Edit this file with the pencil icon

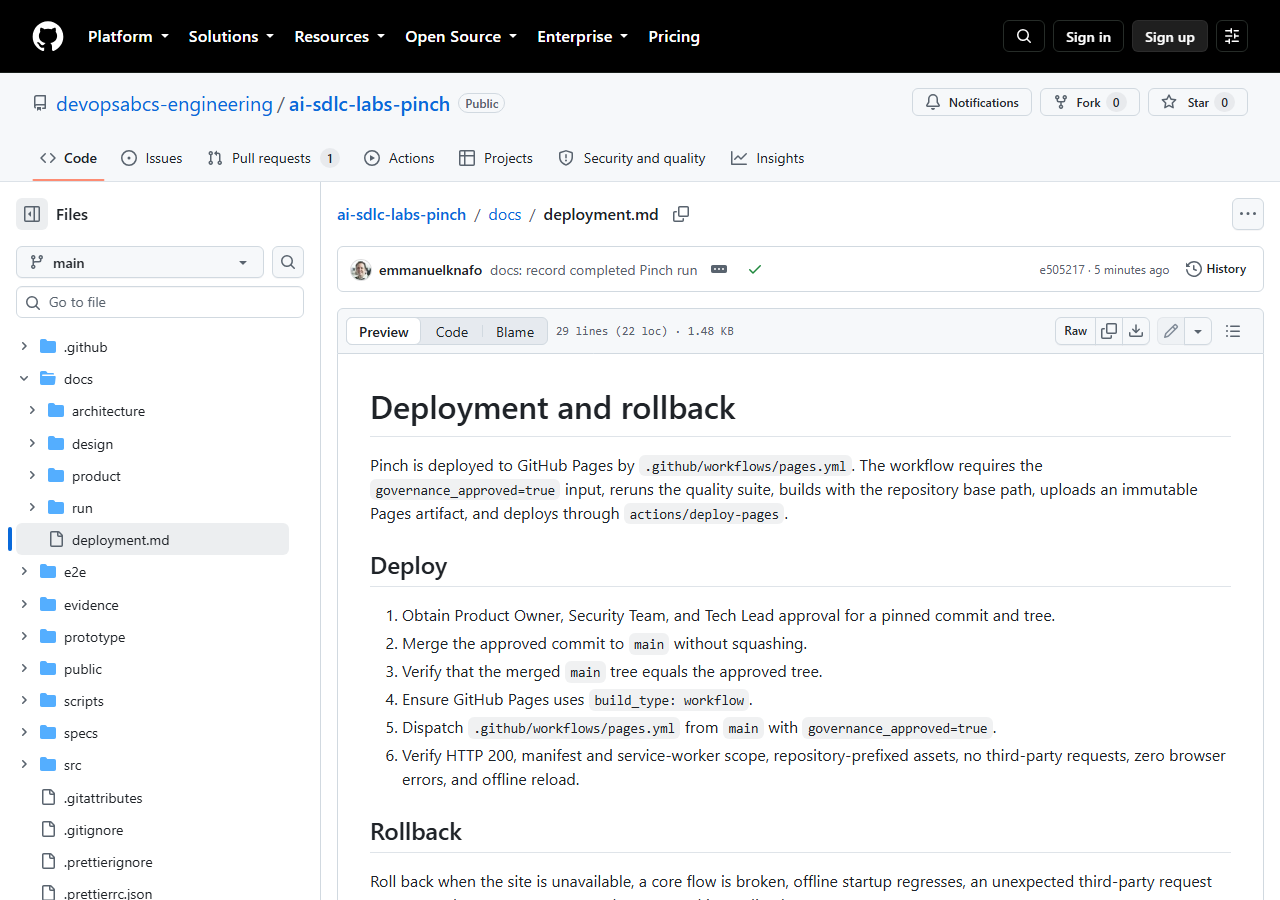pyautogui.click(x=1171, y=331)
